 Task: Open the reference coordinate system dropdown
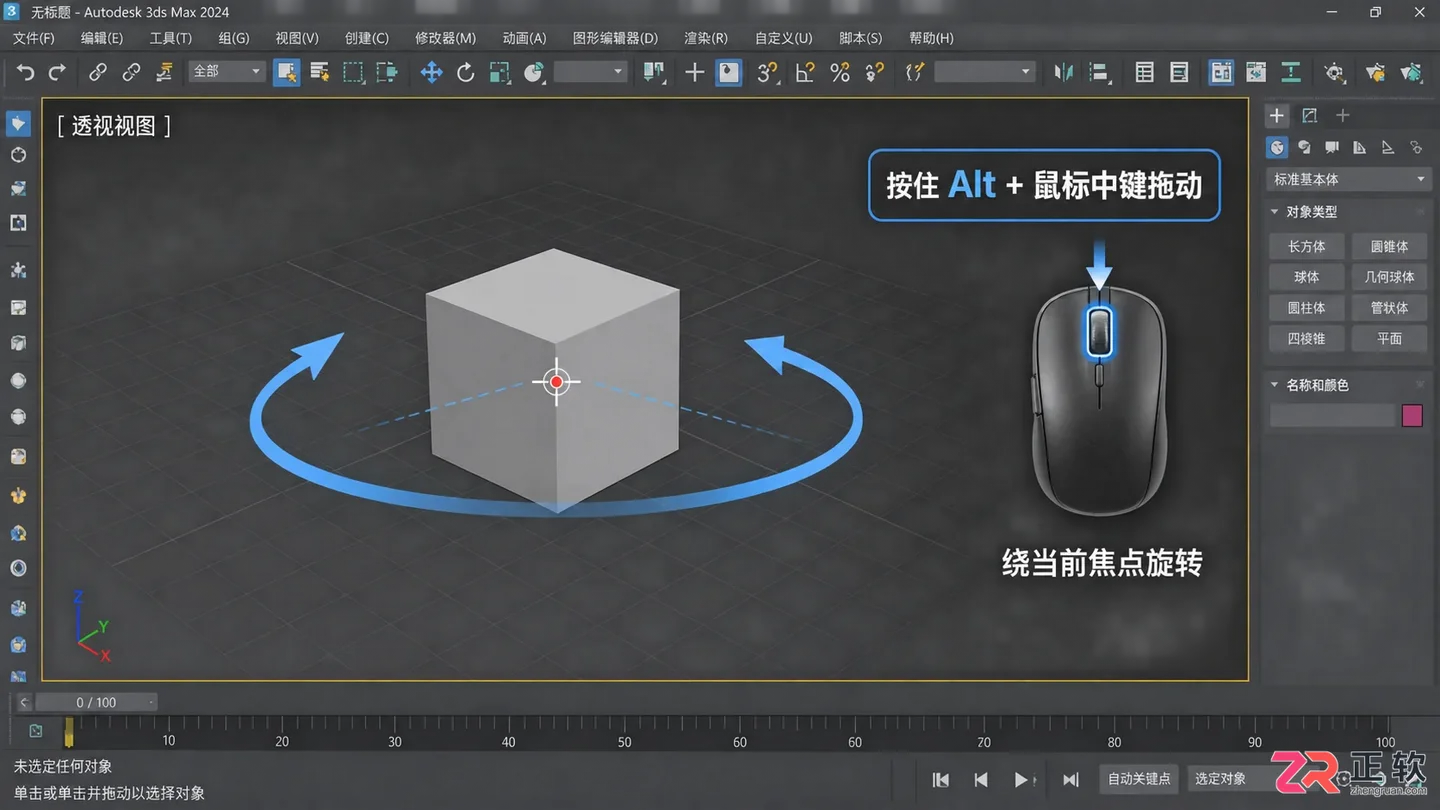click(x=590, y=71)
